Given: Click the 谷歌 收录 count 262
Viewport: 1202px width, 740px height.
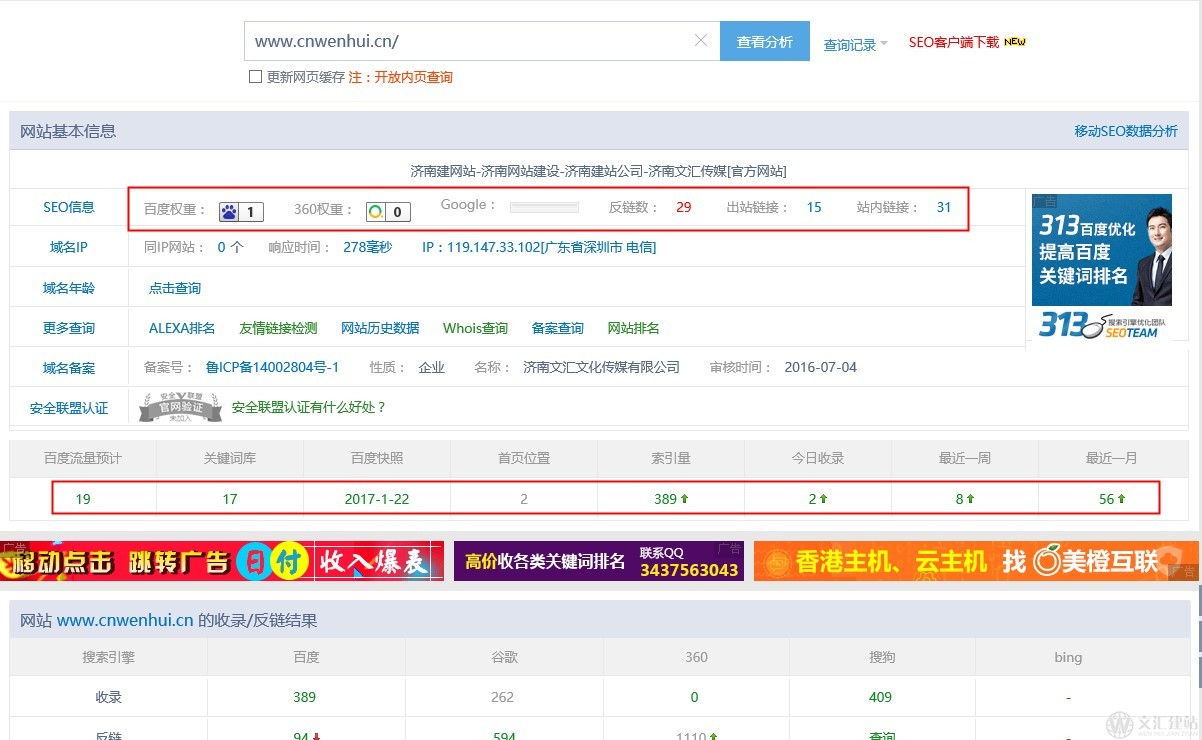Looking at the screenshot, I should (x=502, y=697).
